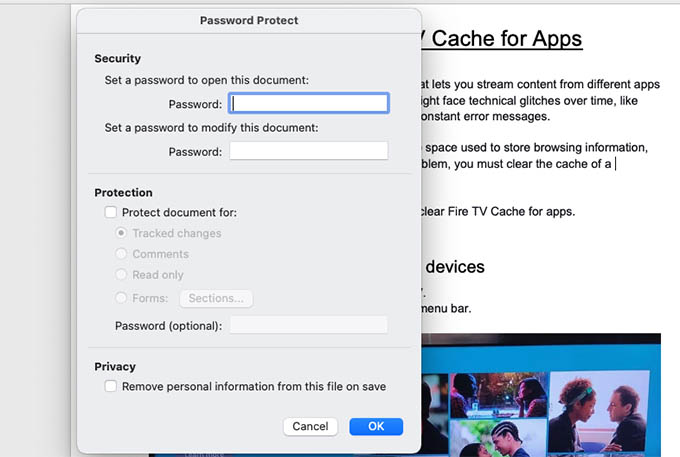Cancel the Password Protect dialog

(310, 427)
